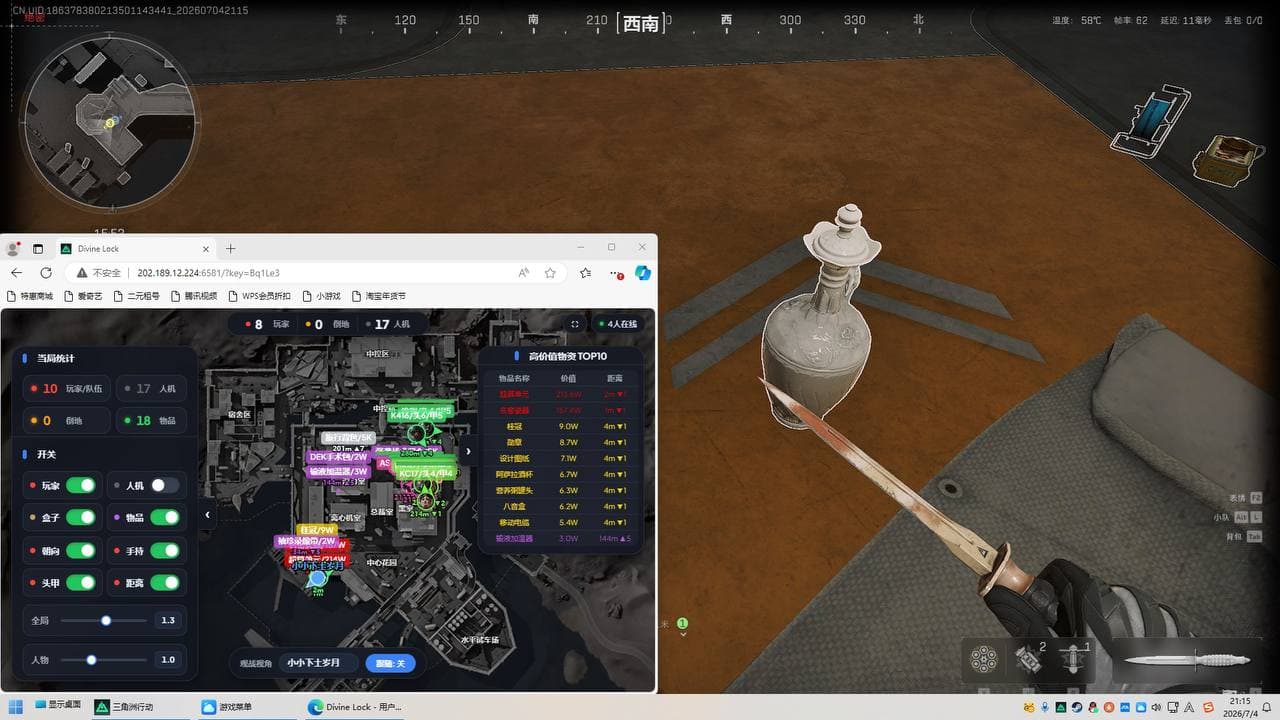
Task: Open the tab actions menu icon
Action: click(38, 248)
